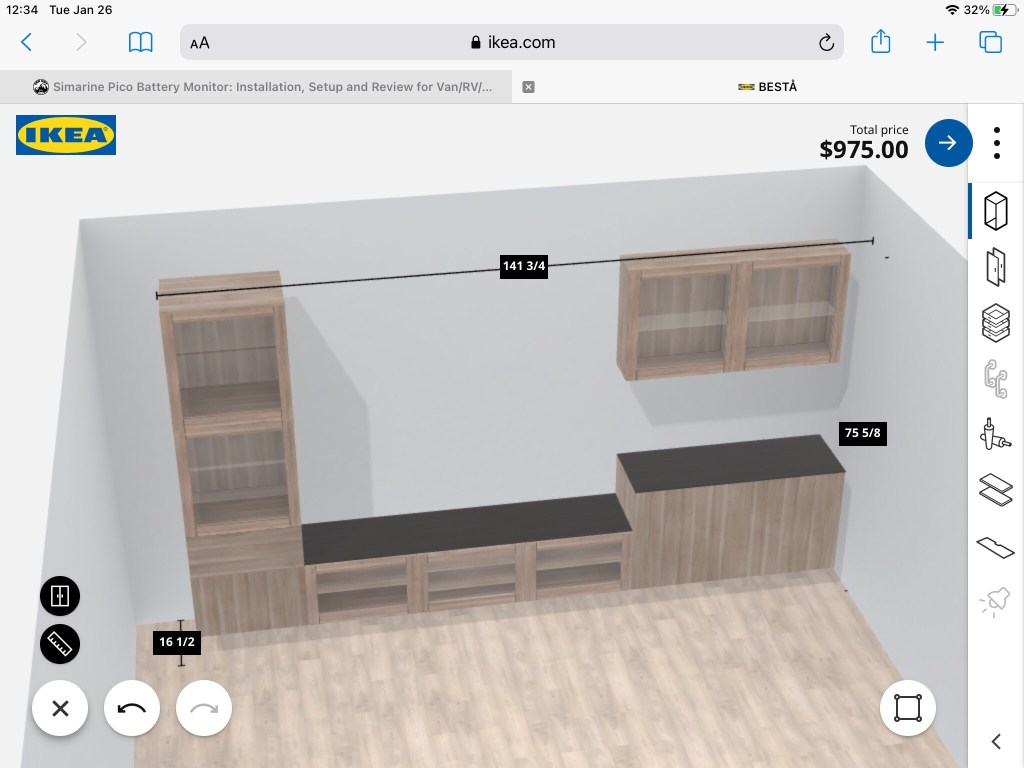Close the planner with the X button
This screenshot has width=1024, height=768.
[x=60, y=709]
